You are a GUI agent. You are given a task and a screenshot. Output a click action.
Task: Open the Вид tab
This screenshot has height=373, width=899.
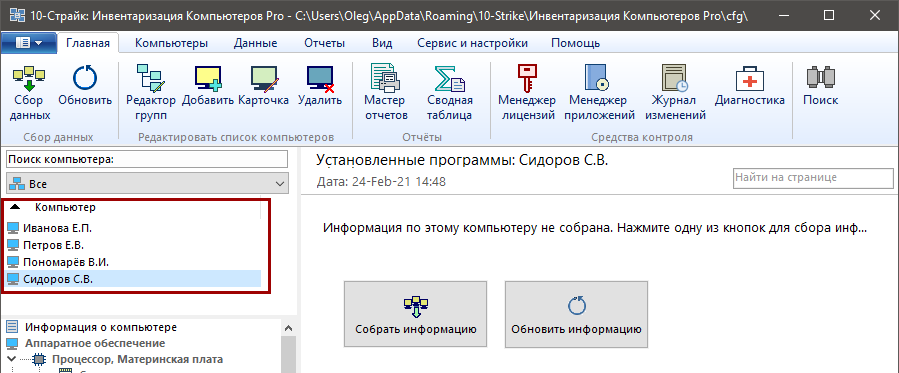(x=382, y=44)
